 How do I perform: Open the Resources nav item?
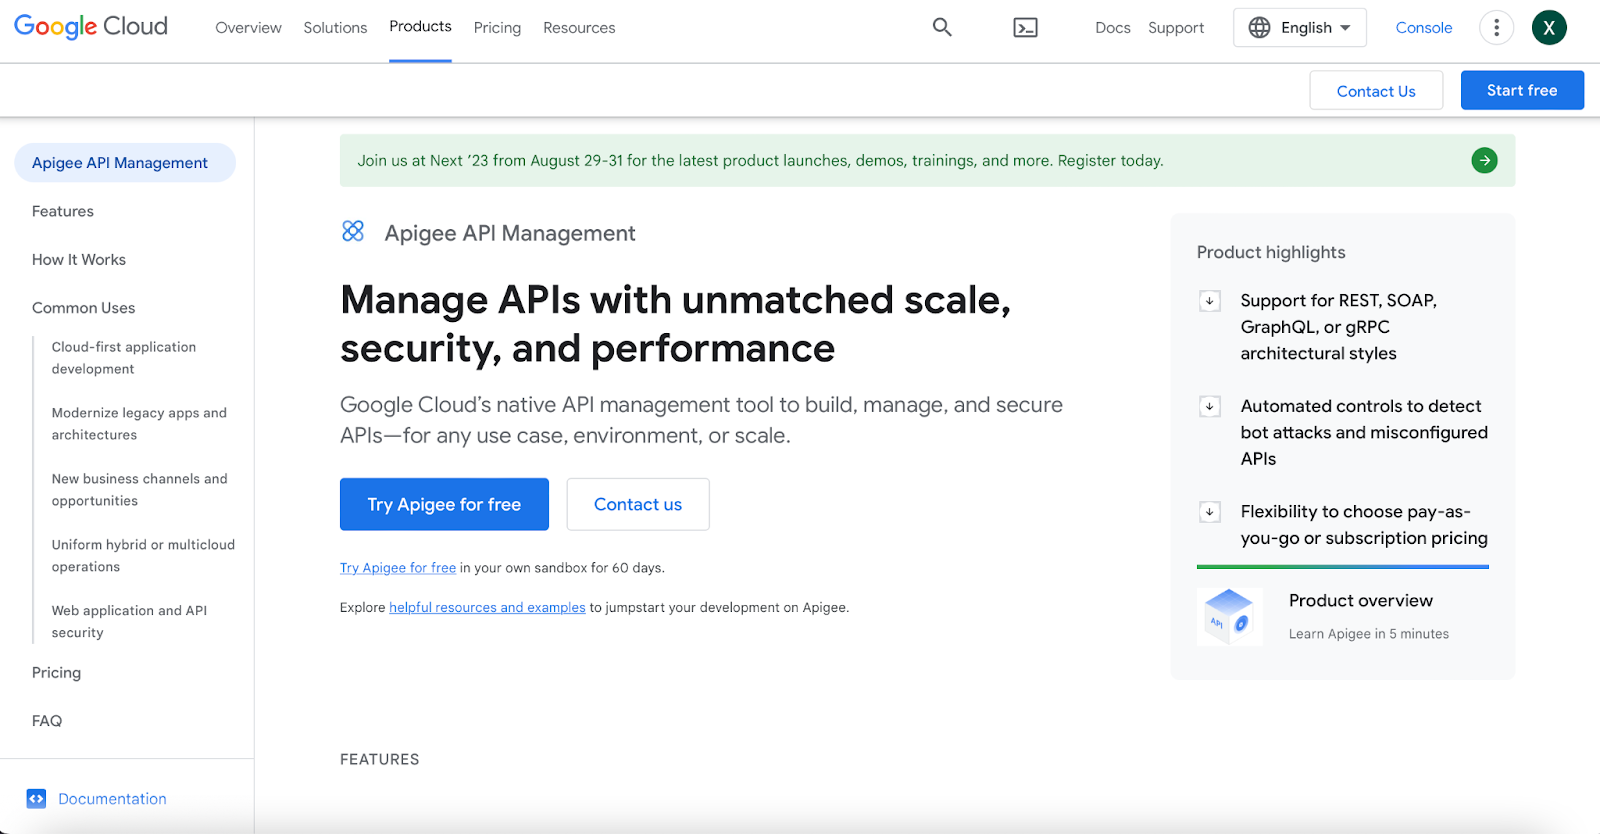[x=579, y=28]
